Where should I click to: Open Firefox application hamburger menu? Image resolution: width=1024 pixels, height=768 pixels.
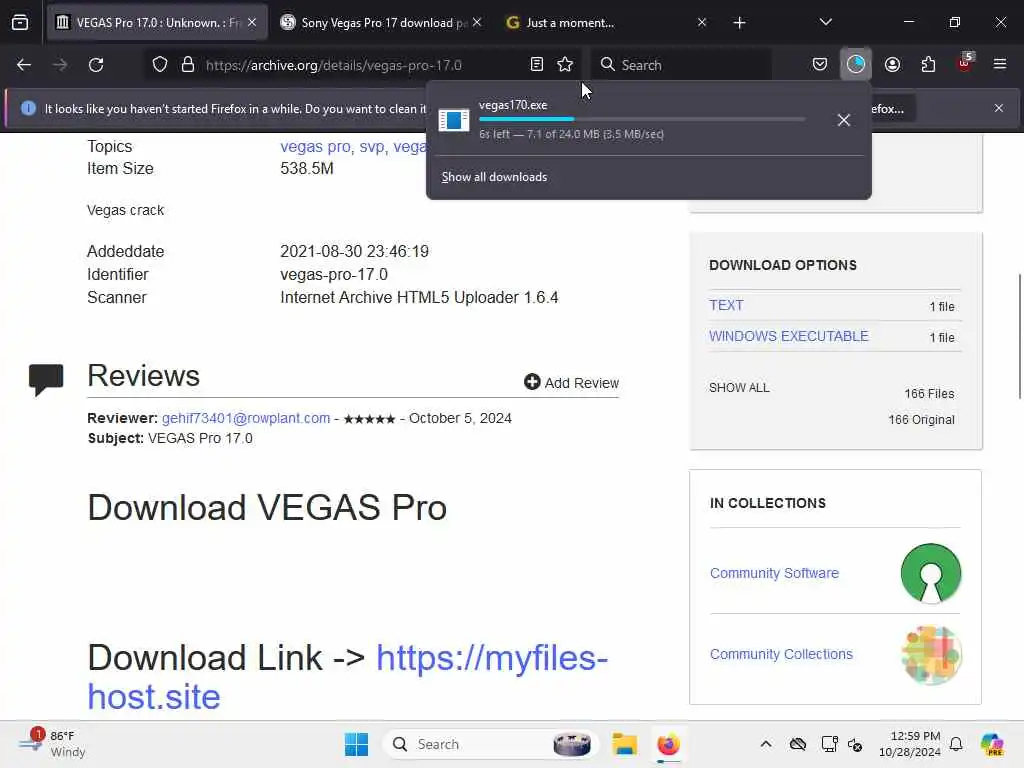[x=1000, y=65]
